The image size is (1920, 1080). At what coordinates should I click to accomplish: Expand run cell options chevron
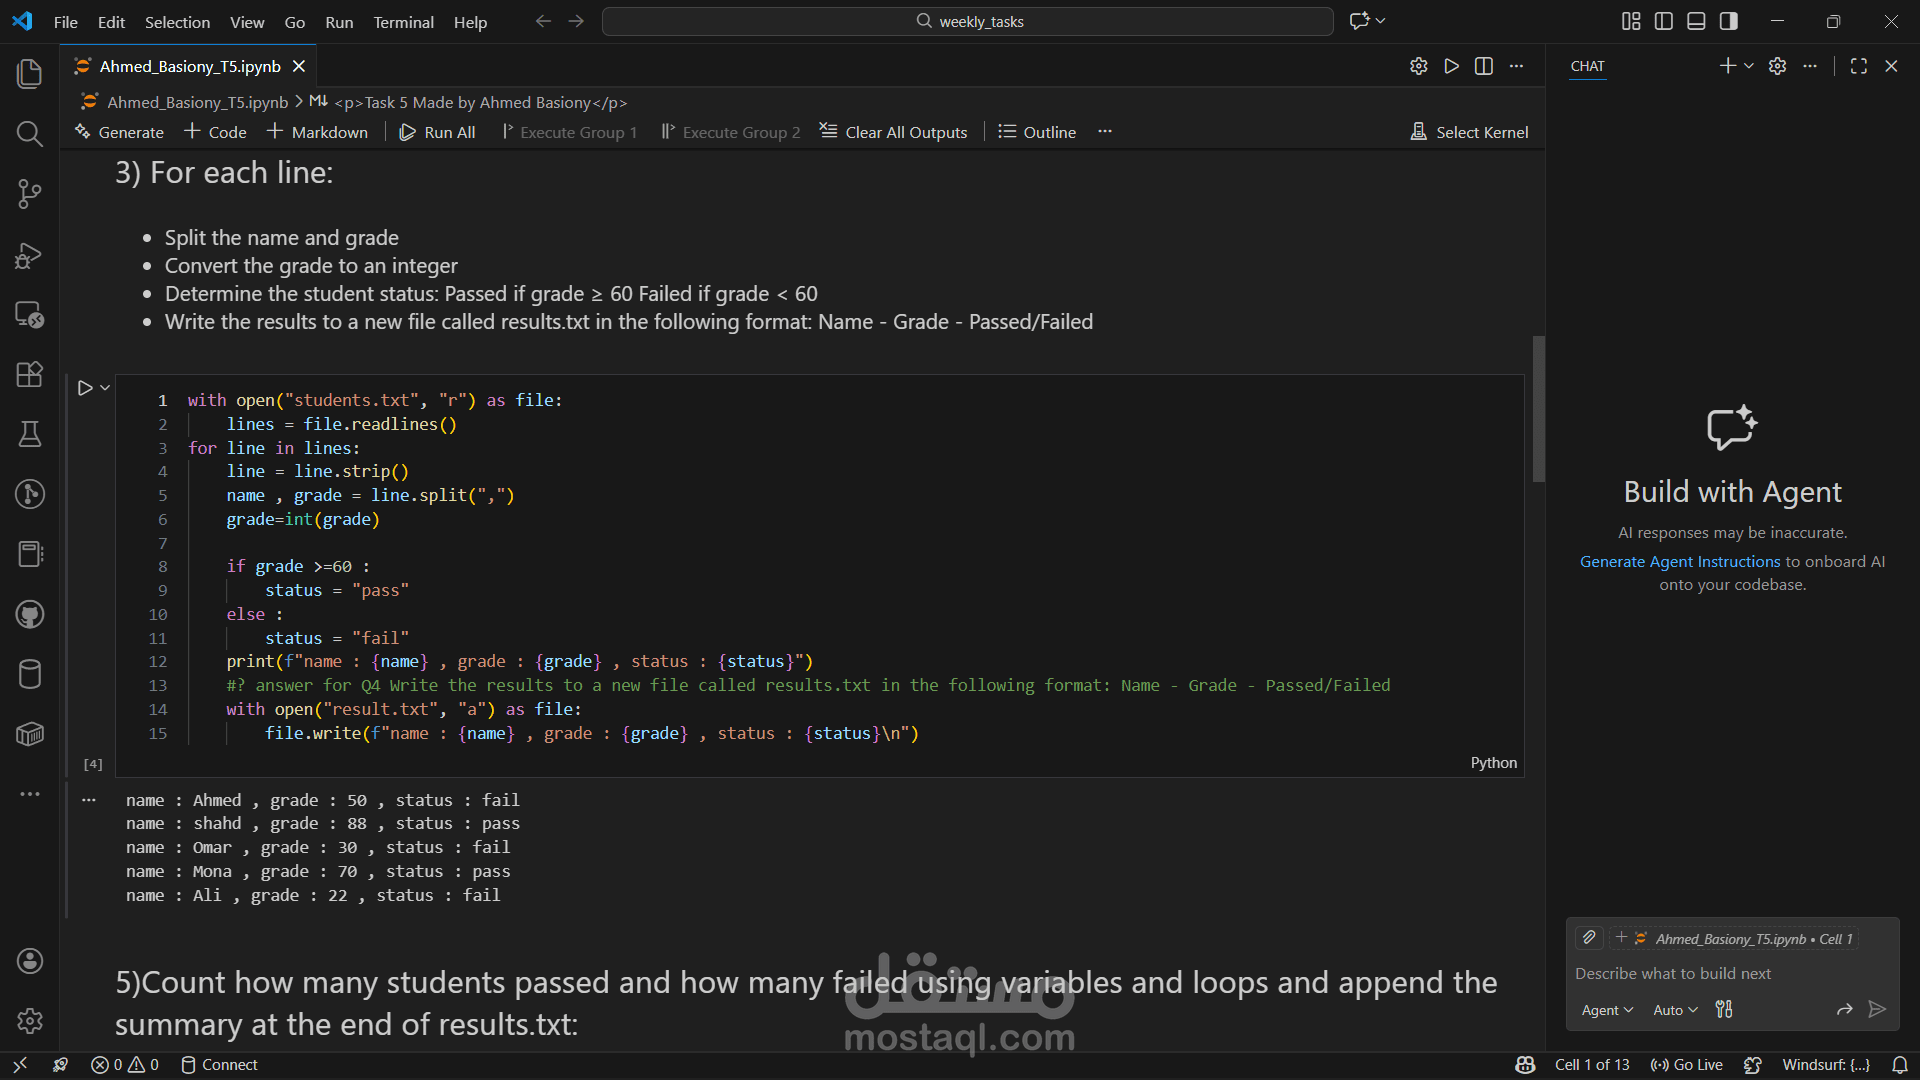coord(105,388)
